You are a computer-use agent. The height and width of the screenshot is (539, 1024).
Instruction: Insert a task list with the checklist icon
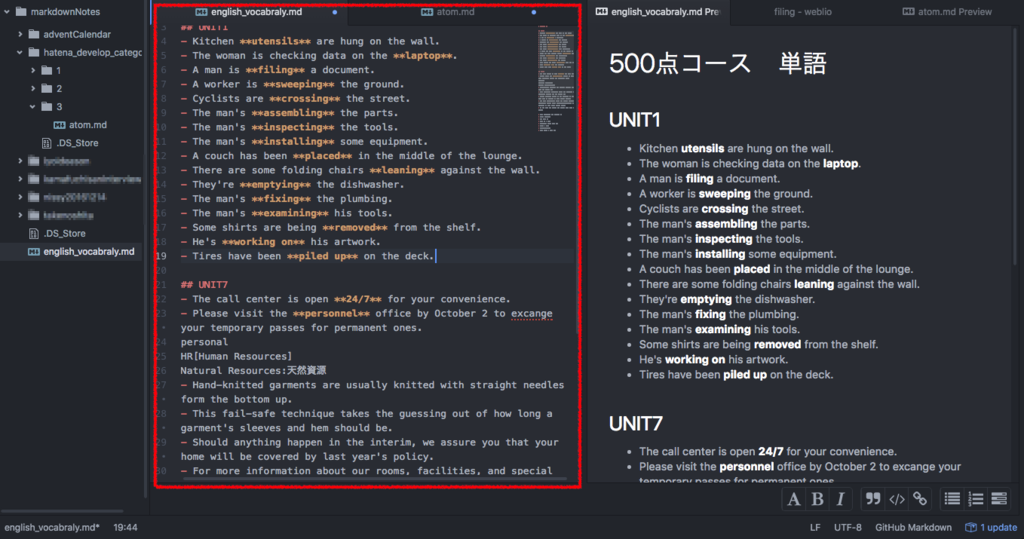point(999,499)
